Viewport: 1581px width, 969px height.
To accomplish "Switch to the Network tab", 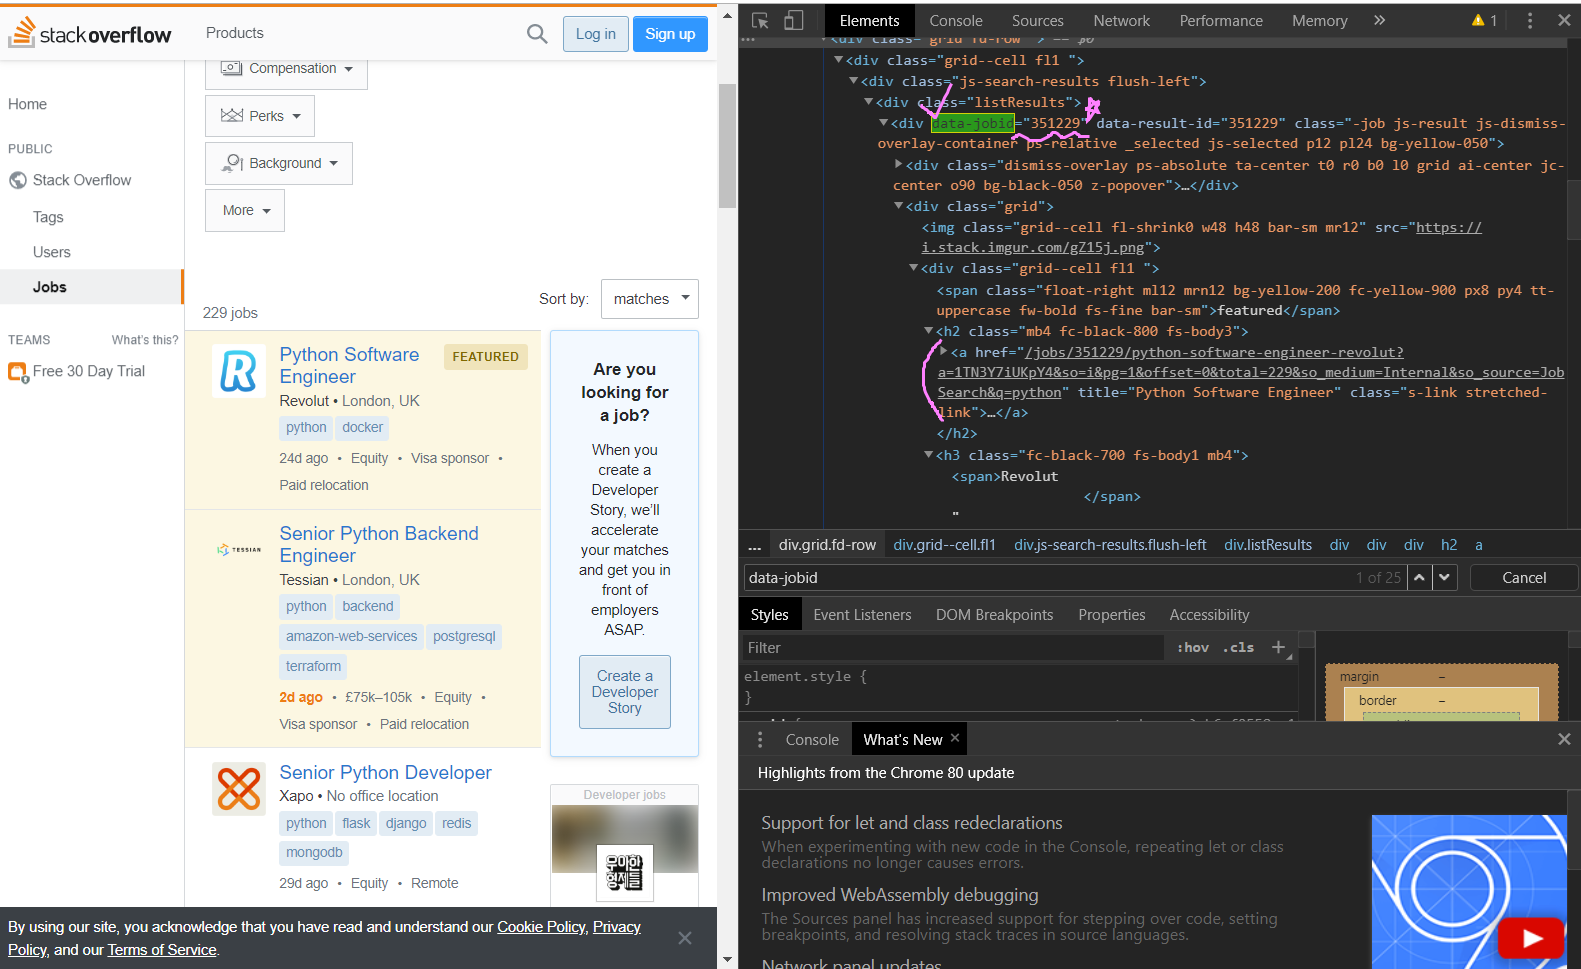I will 1121,20.
